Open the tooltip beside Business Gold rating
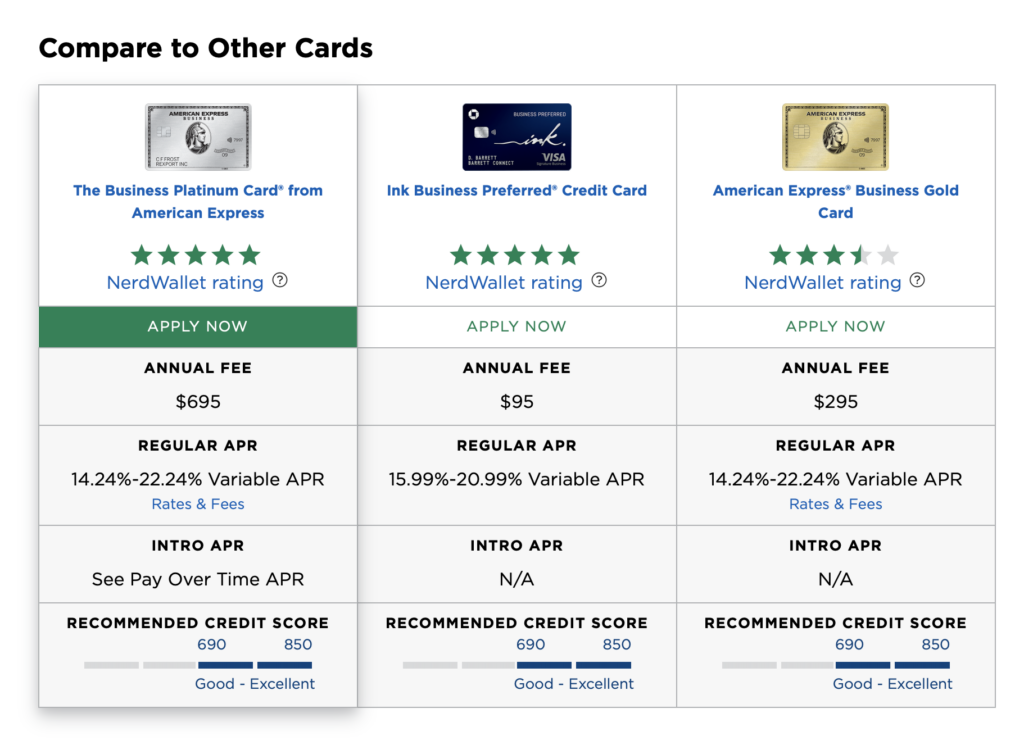 tap(917, 281)
